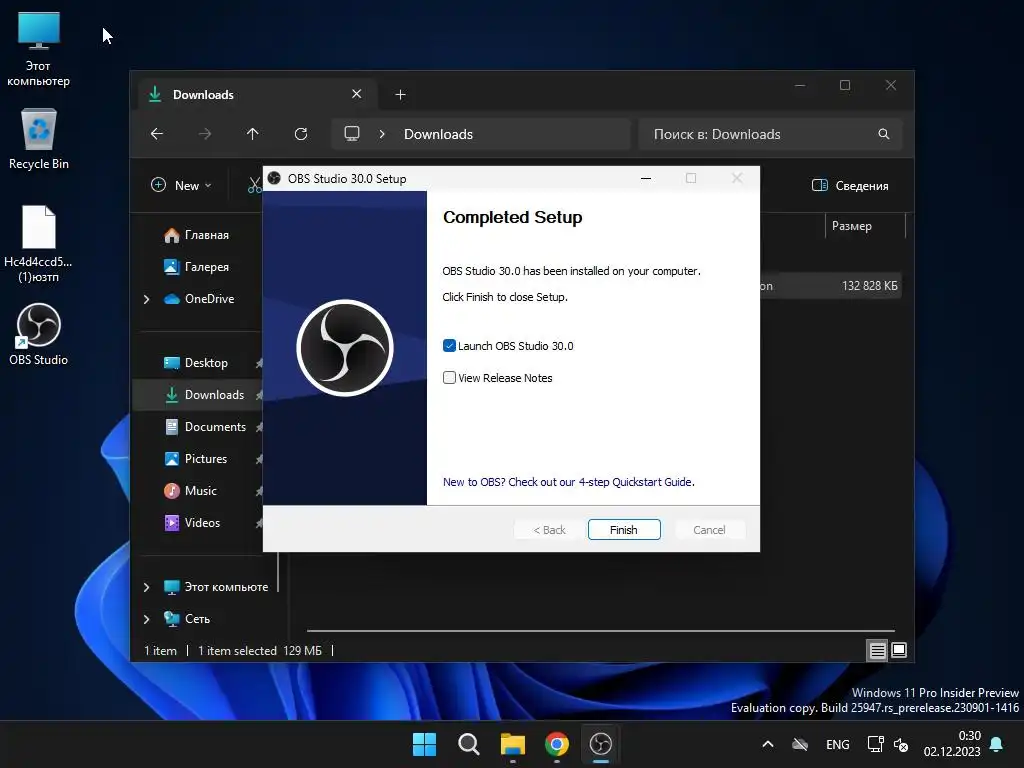Viewport: 1024px width, 768px height.
Task: Open notifications bell icon
Action: 997,744
